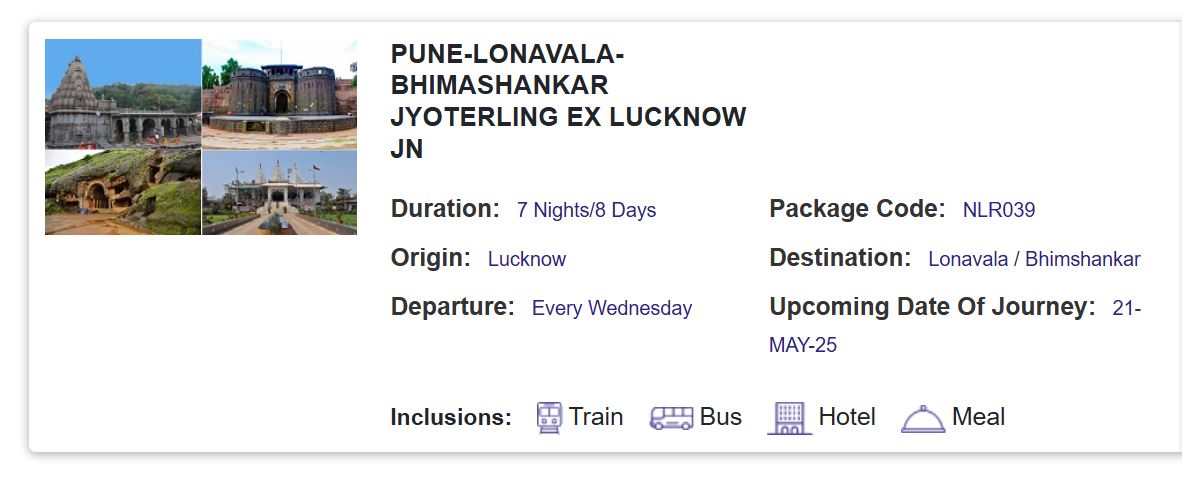Click the Bus inclusion icon
The width and height of the screenshot is (1182, 482).
[671, 418]
